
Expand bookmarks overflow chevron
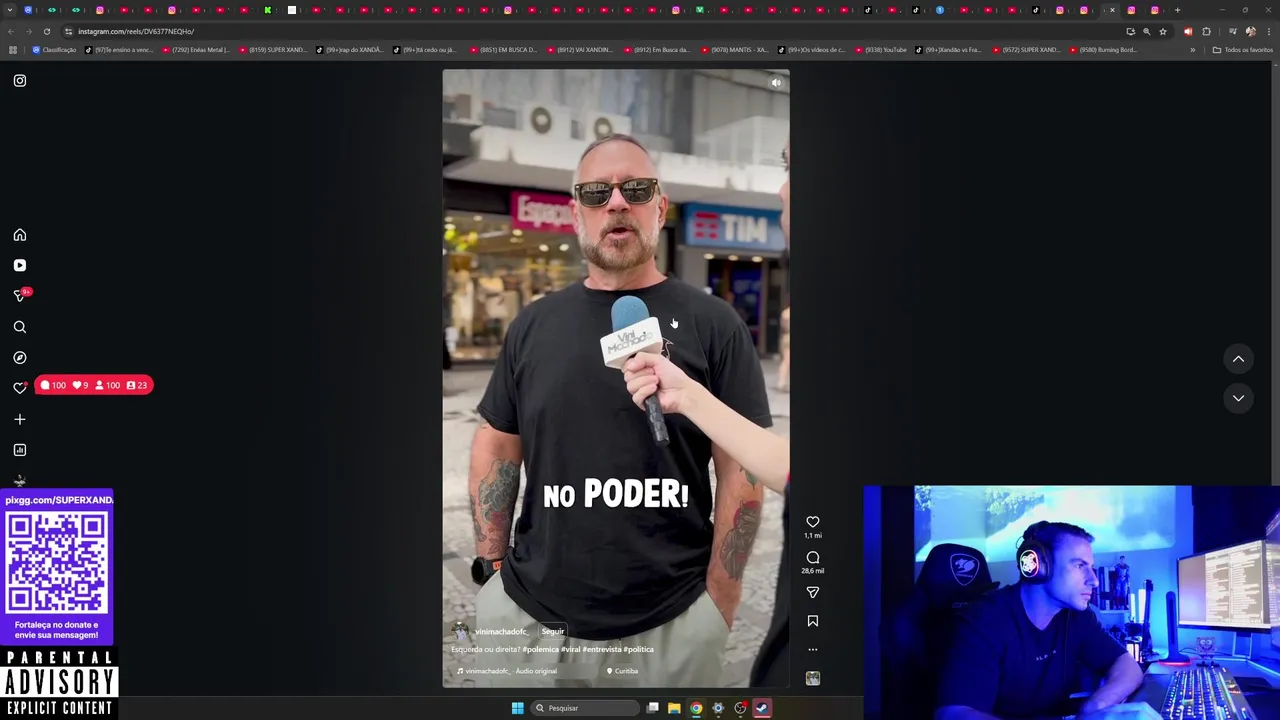click(1192, 50)
